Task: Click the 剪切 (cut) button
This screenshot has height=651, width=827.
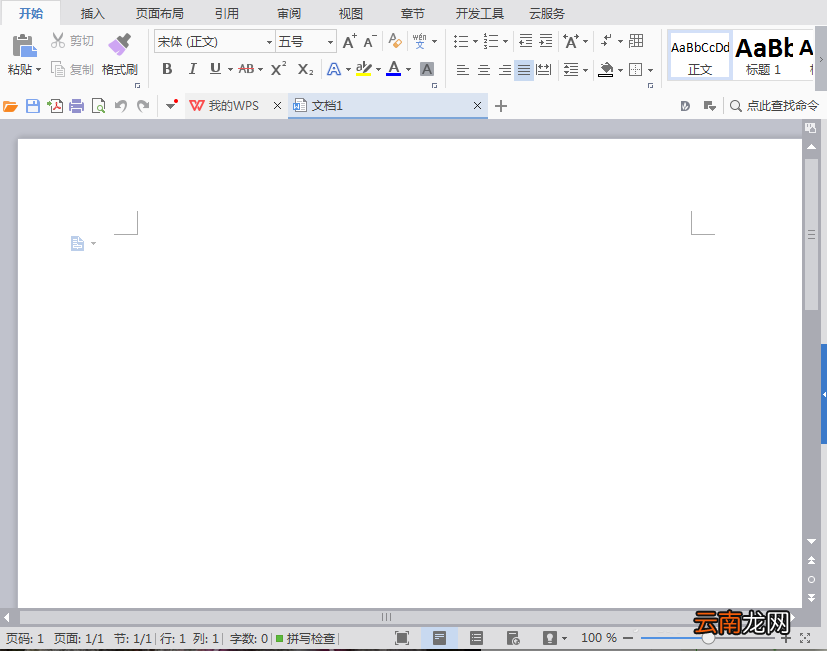Action: coord(73,41)
